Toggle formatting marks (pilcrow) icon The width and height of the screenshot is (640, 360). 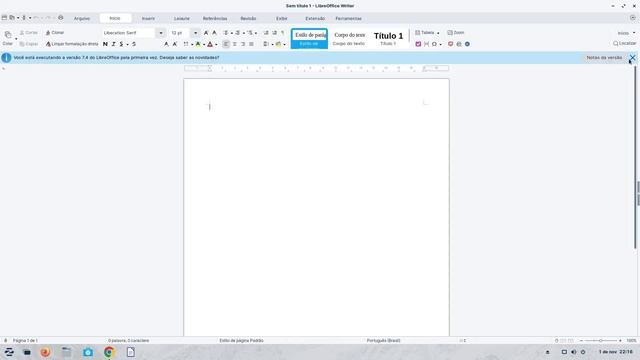click(282, 33)
